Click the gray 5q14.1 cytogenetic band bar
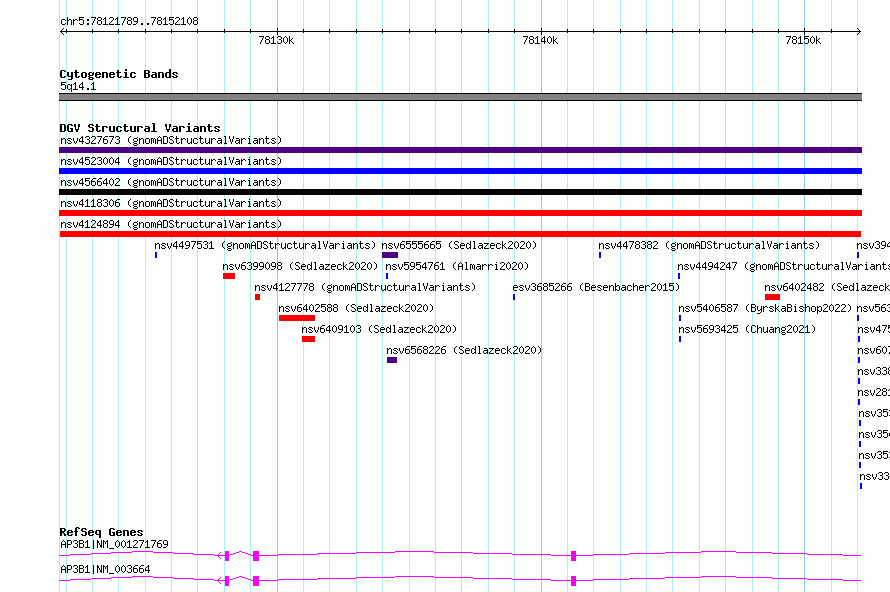This screenshot has height=592, width=890. [x=460, y=97]
